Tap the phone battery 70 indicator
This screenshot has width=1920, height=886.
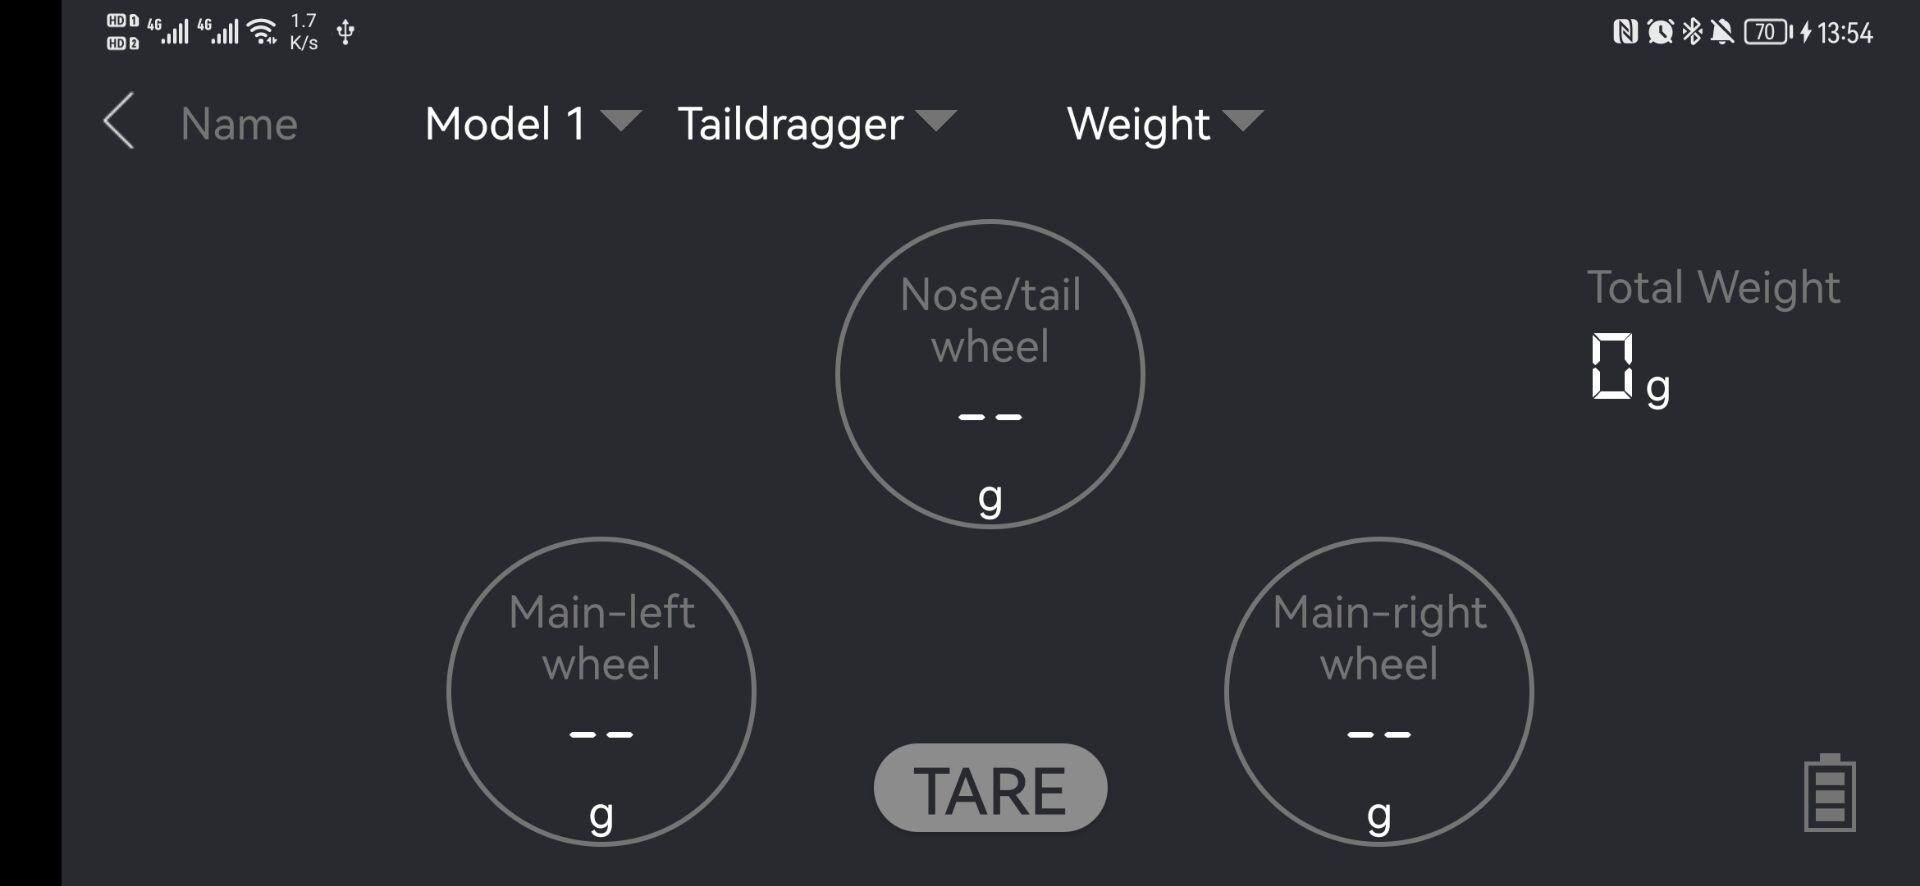[x=1768, y=32]
